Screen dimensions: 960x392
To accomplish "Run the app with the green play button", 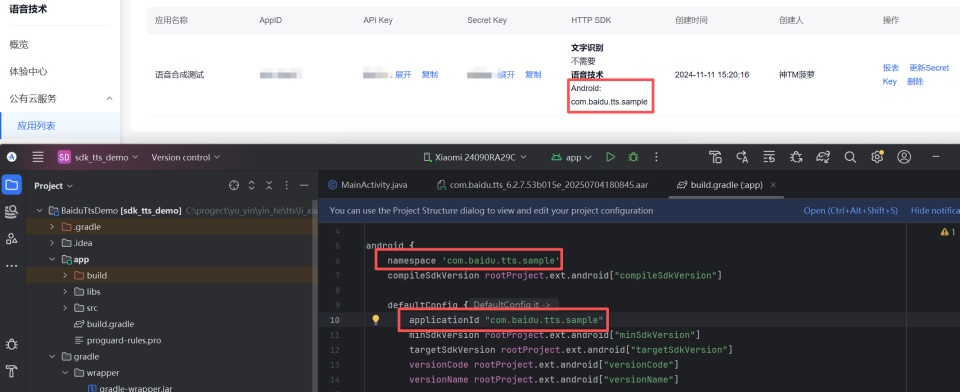I will (x=610, y=157).
